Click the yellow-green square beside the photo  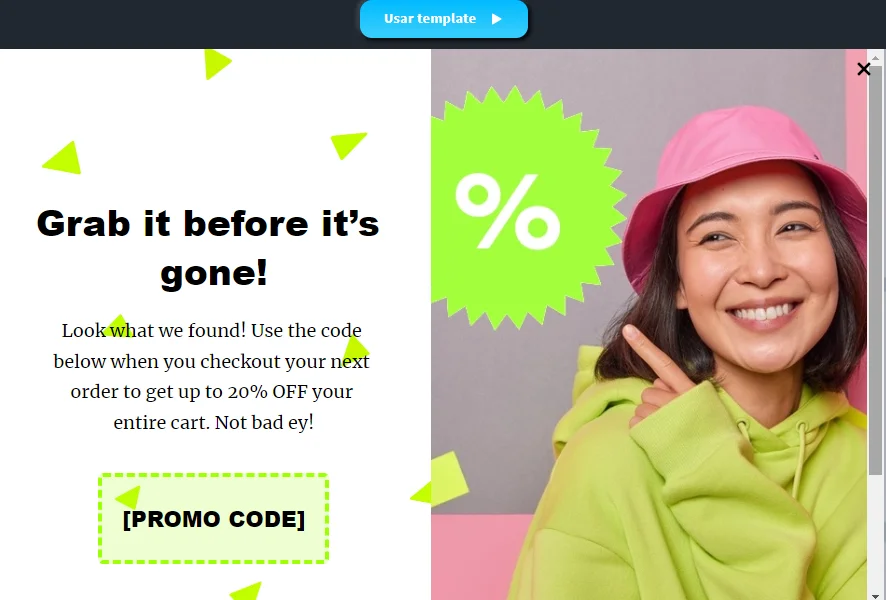point(449,477)
